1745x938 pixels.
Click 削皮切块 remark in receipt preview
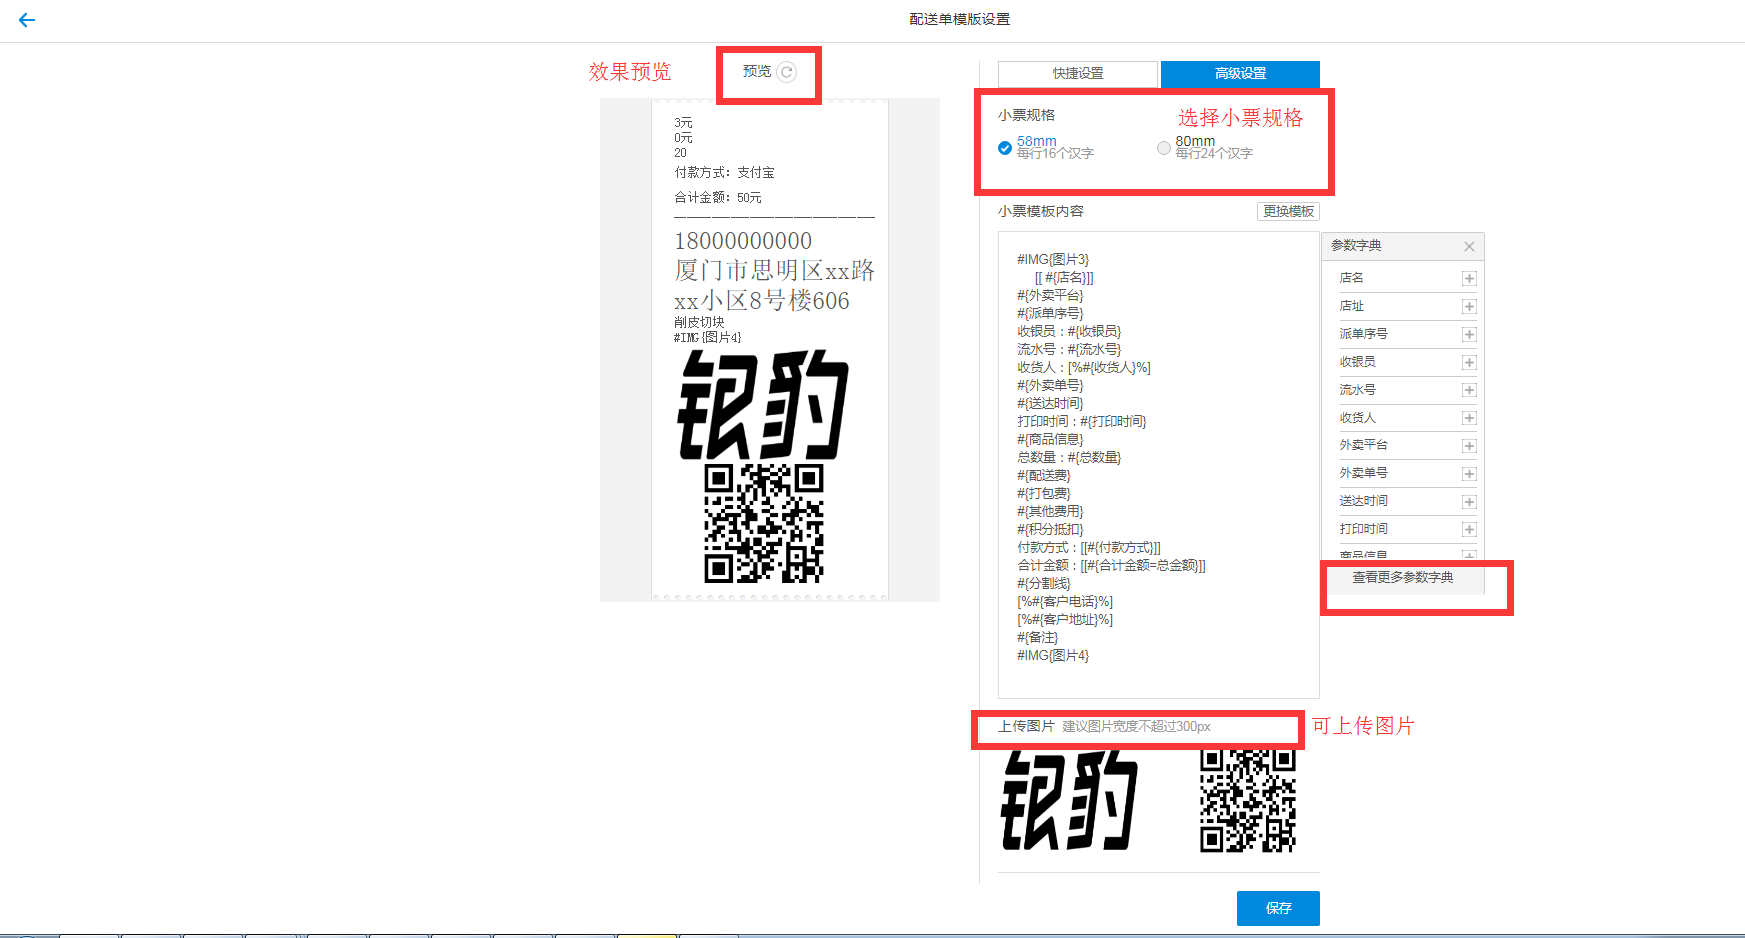tap(699, 322)
